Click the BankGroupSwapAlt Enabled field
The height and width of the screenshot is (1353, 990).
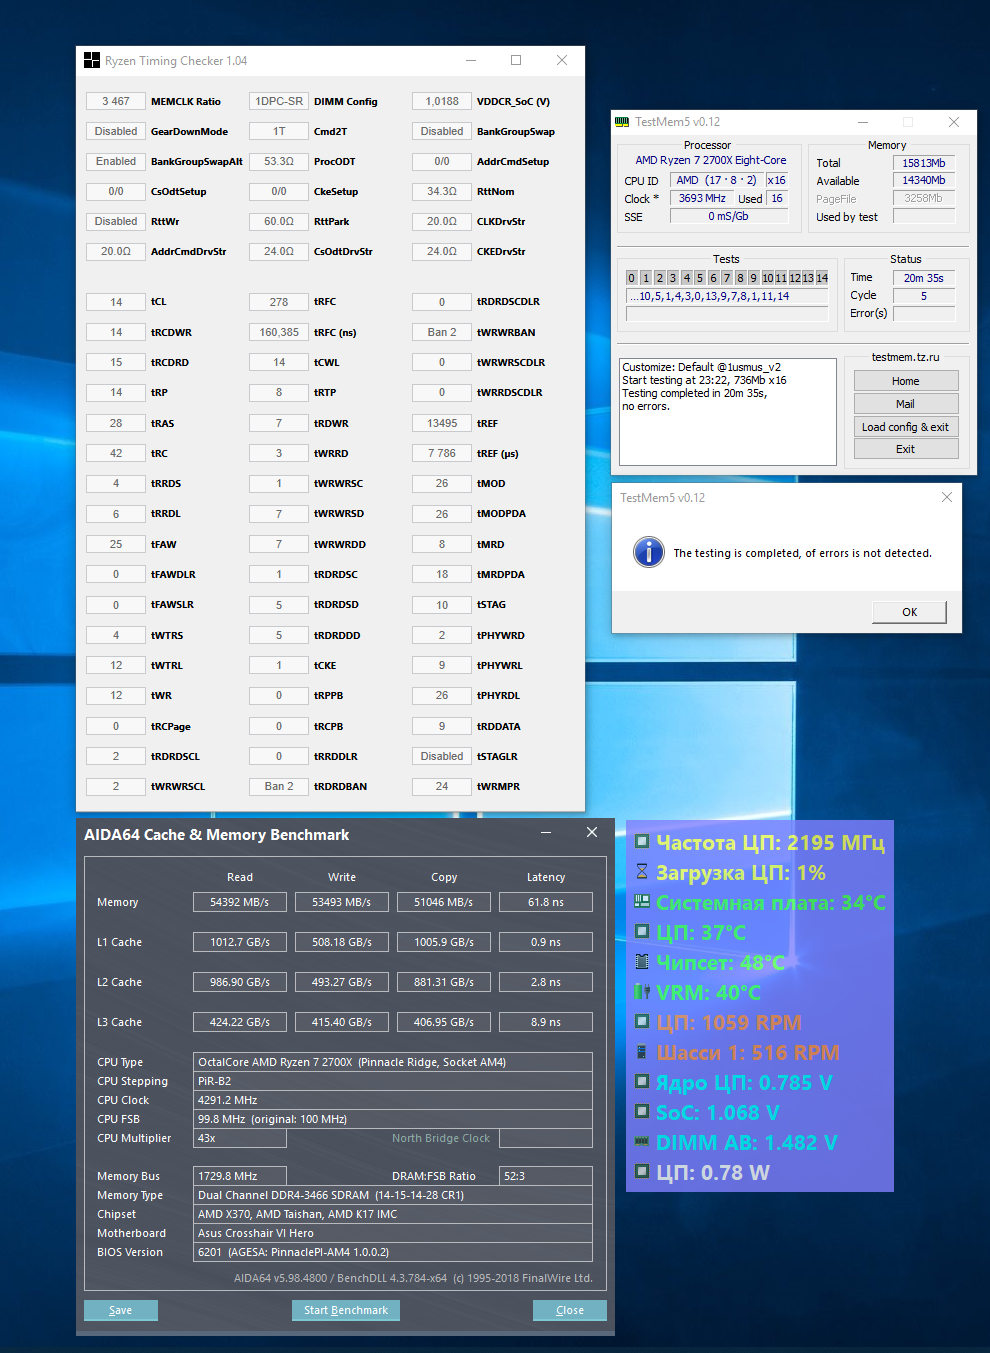coord(116,161)
